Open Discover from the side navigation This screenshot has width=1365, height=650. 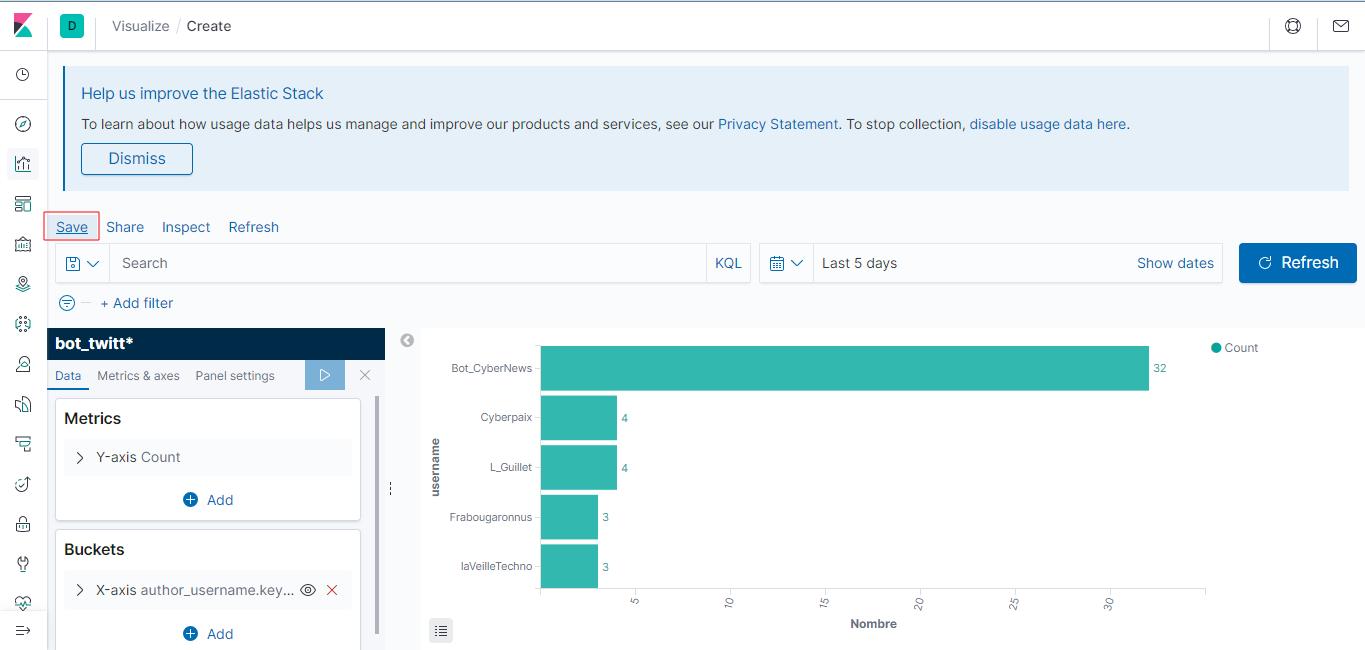23,124
